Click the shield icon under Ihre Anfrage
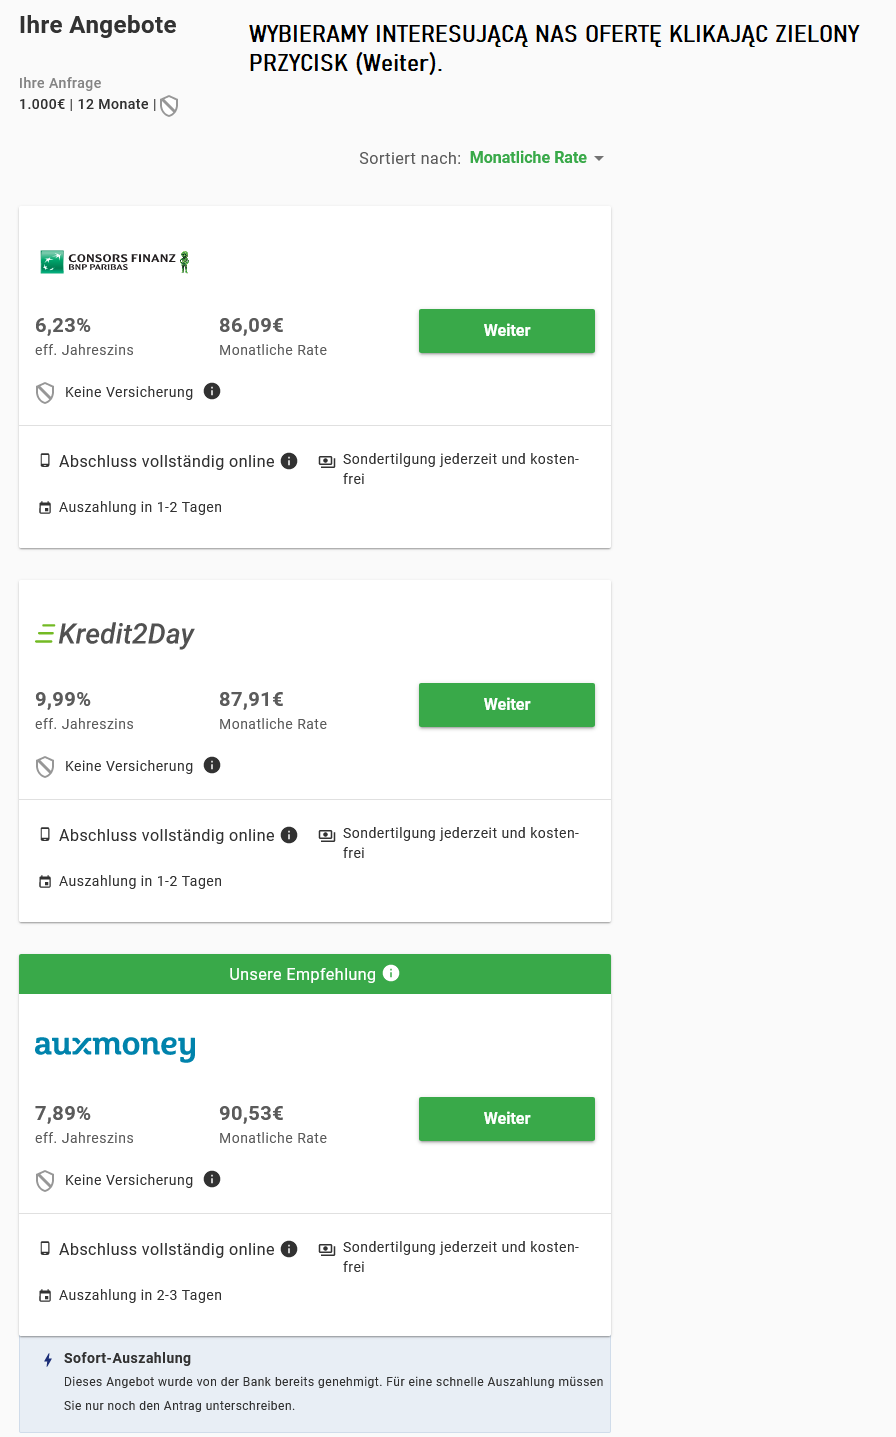Viewport: 896px width, 1437px height. [169, 105]
